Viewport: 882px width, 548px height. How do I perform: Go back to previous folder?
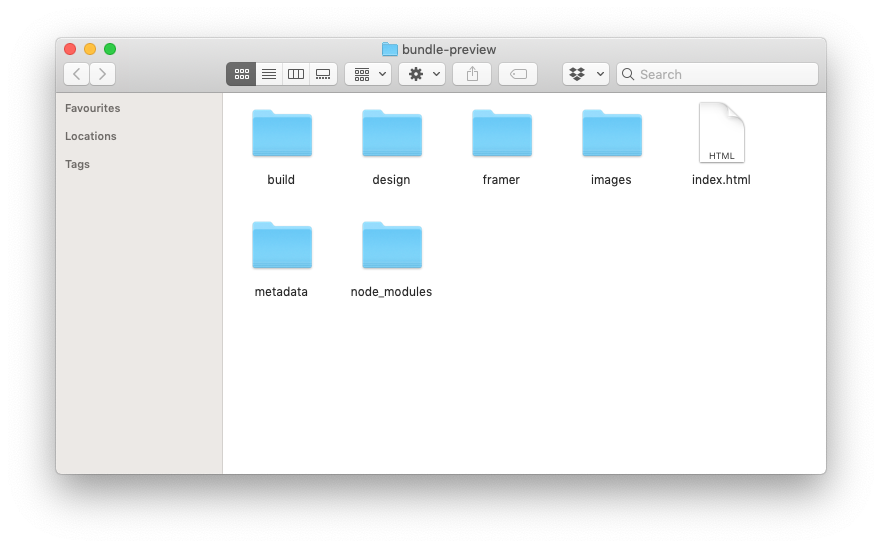(x=77, y=74)
